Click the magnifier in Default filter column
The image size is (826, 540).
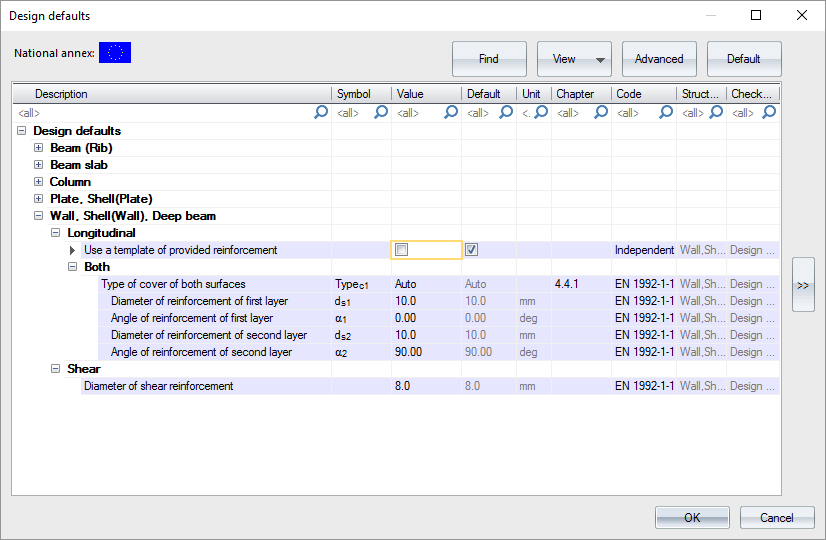pyautogui.click(x=506, y=113)
